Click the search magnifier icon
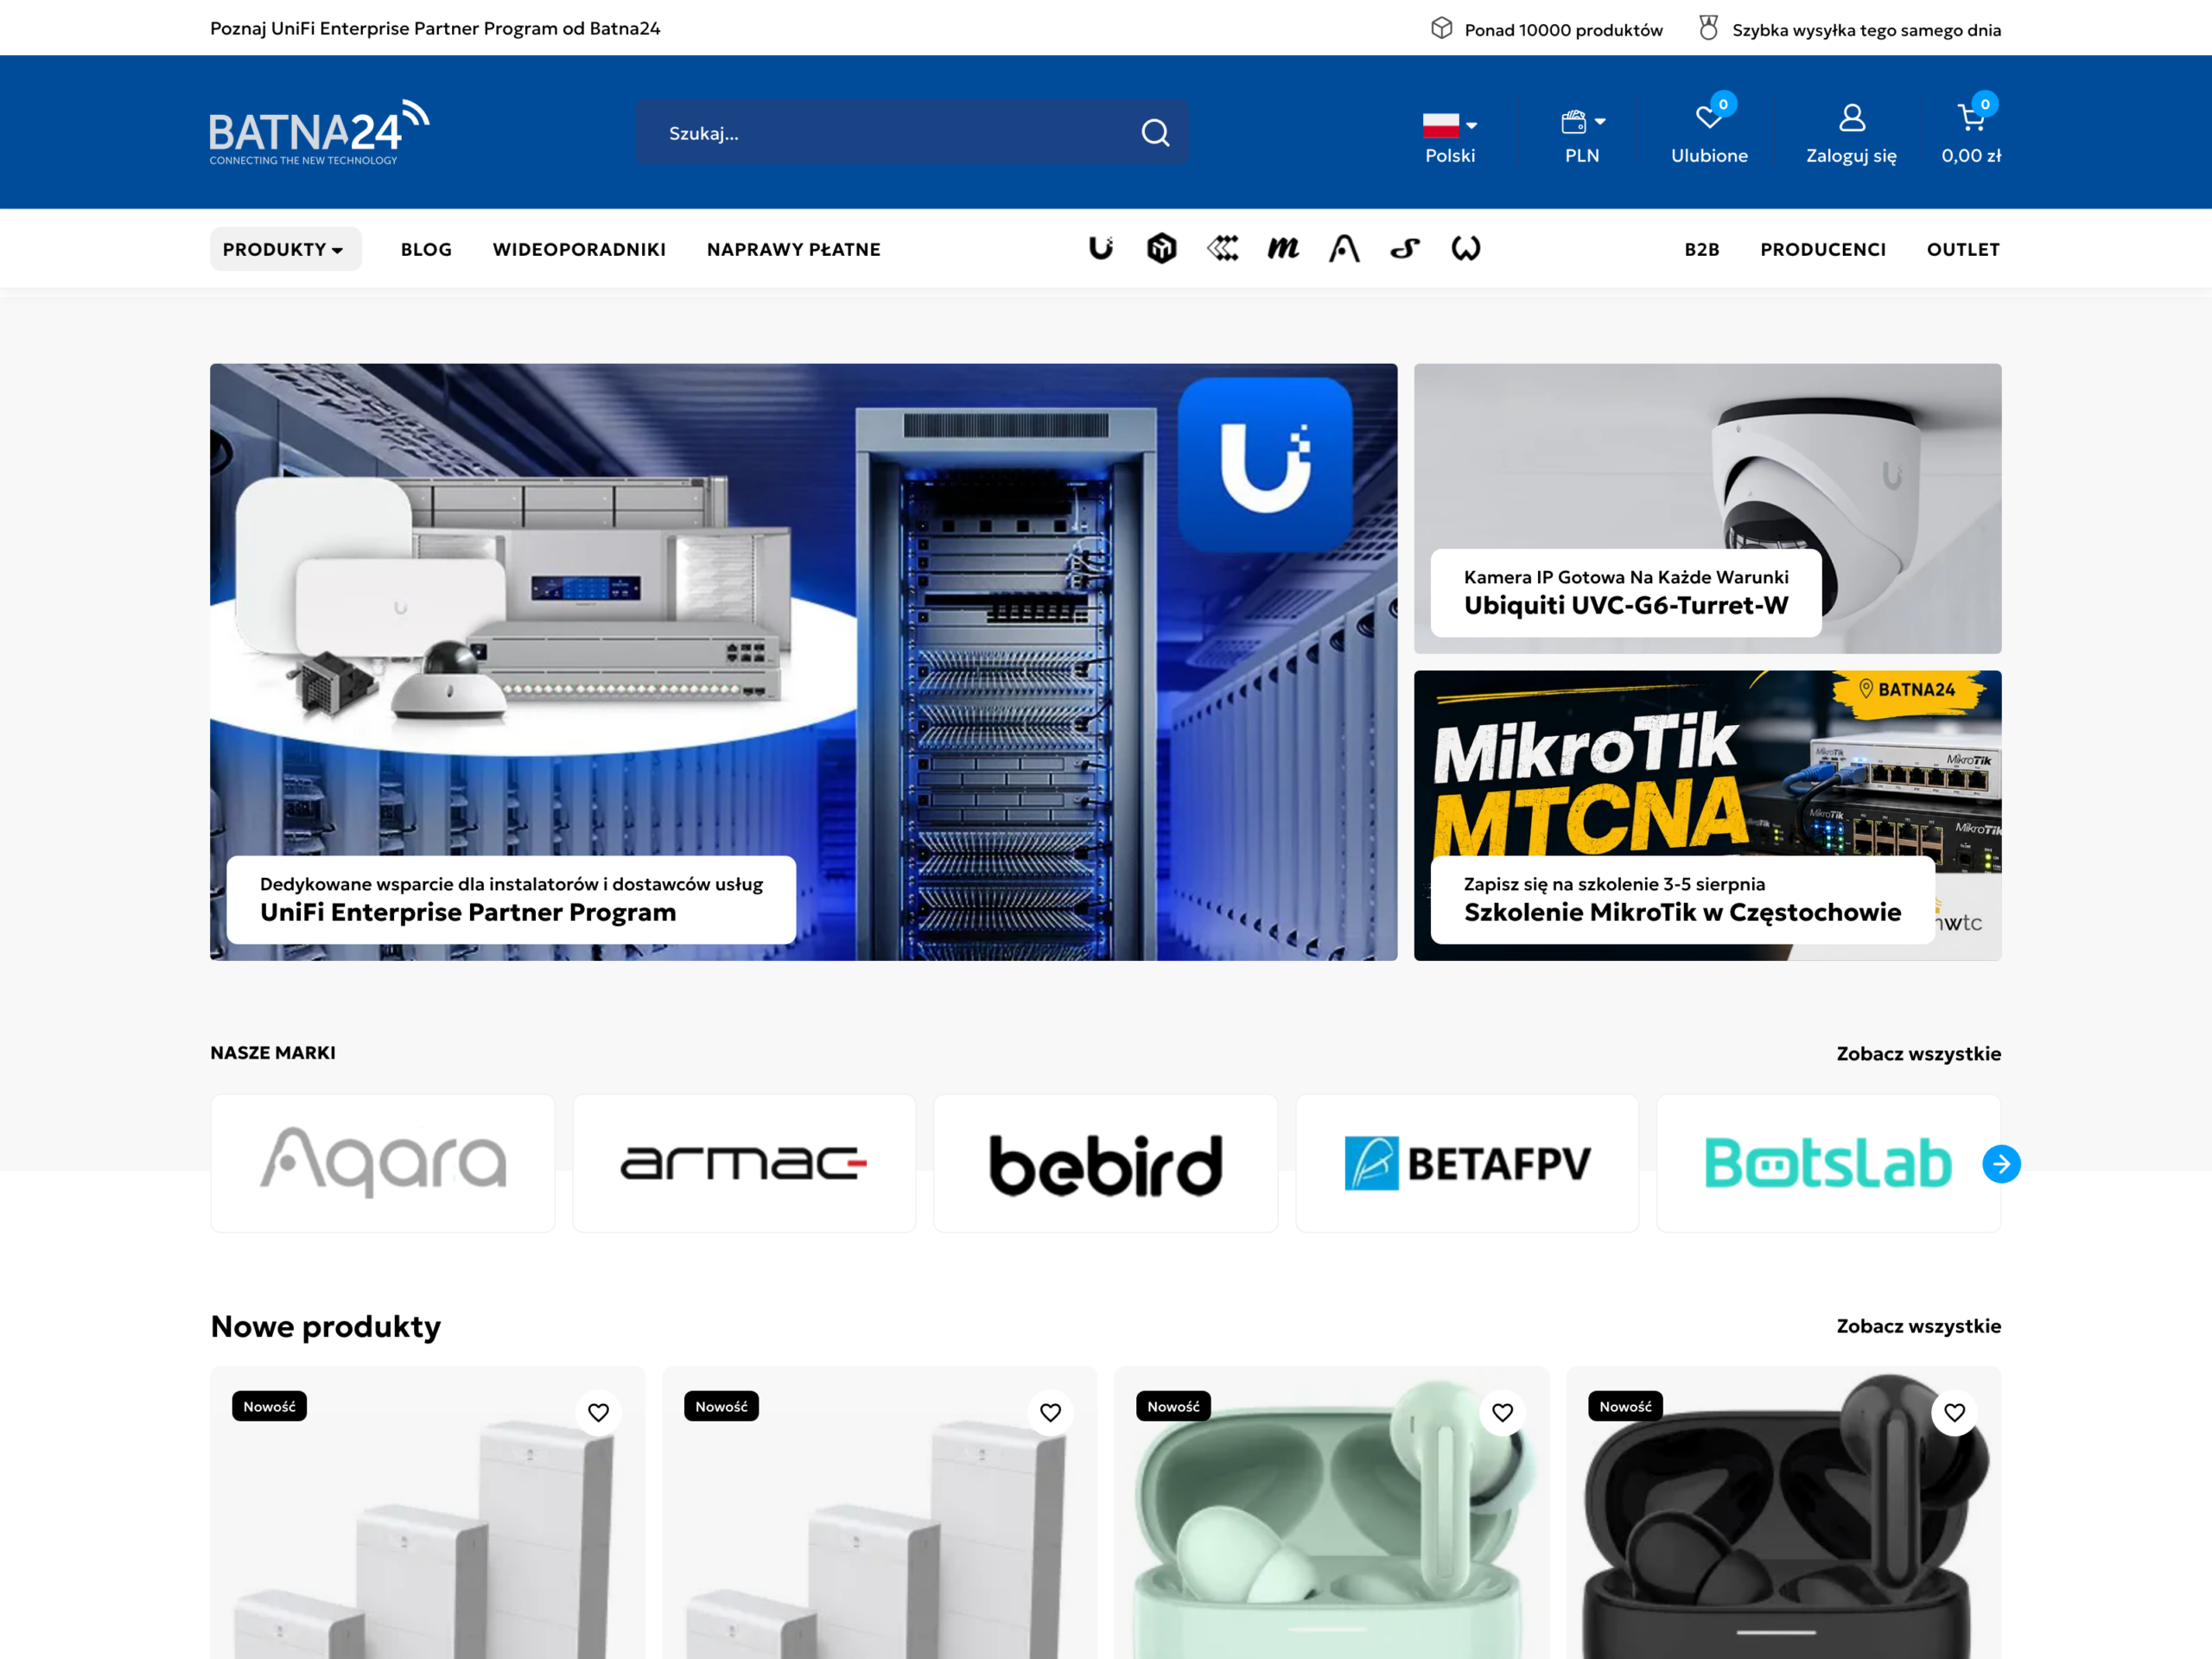Viewport: 2212px width, 1659px height. point(1155,133)
